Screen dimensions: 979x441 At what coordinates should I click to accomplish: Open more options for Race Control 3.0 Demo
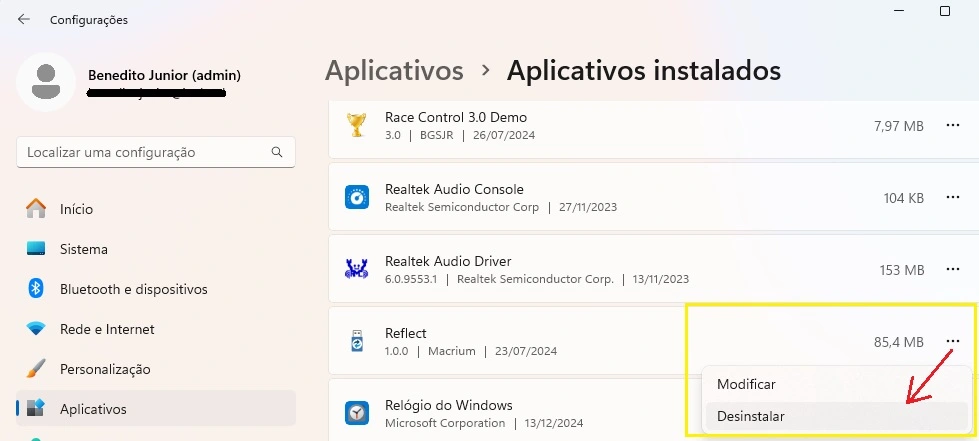952,125
